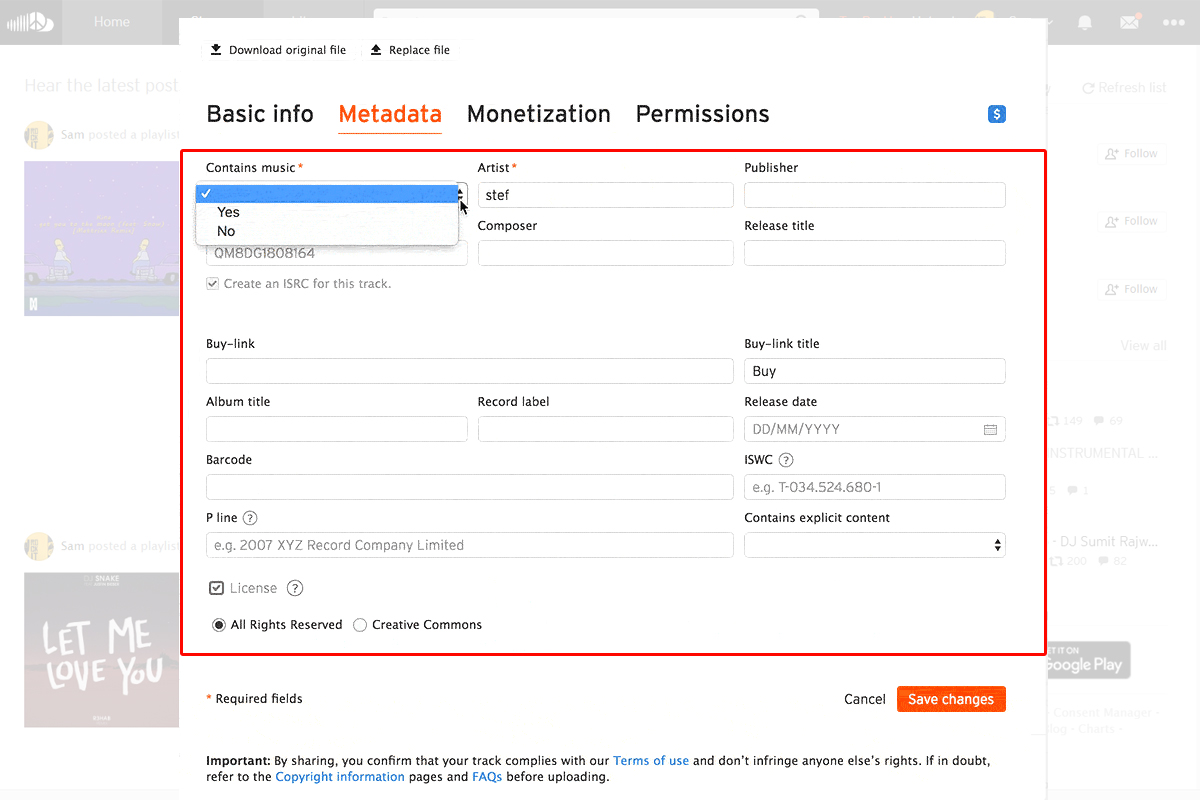Click the blue monetization dollar icon
Viewport: 1200px width, 800px height.
click(x=996, y=114)
